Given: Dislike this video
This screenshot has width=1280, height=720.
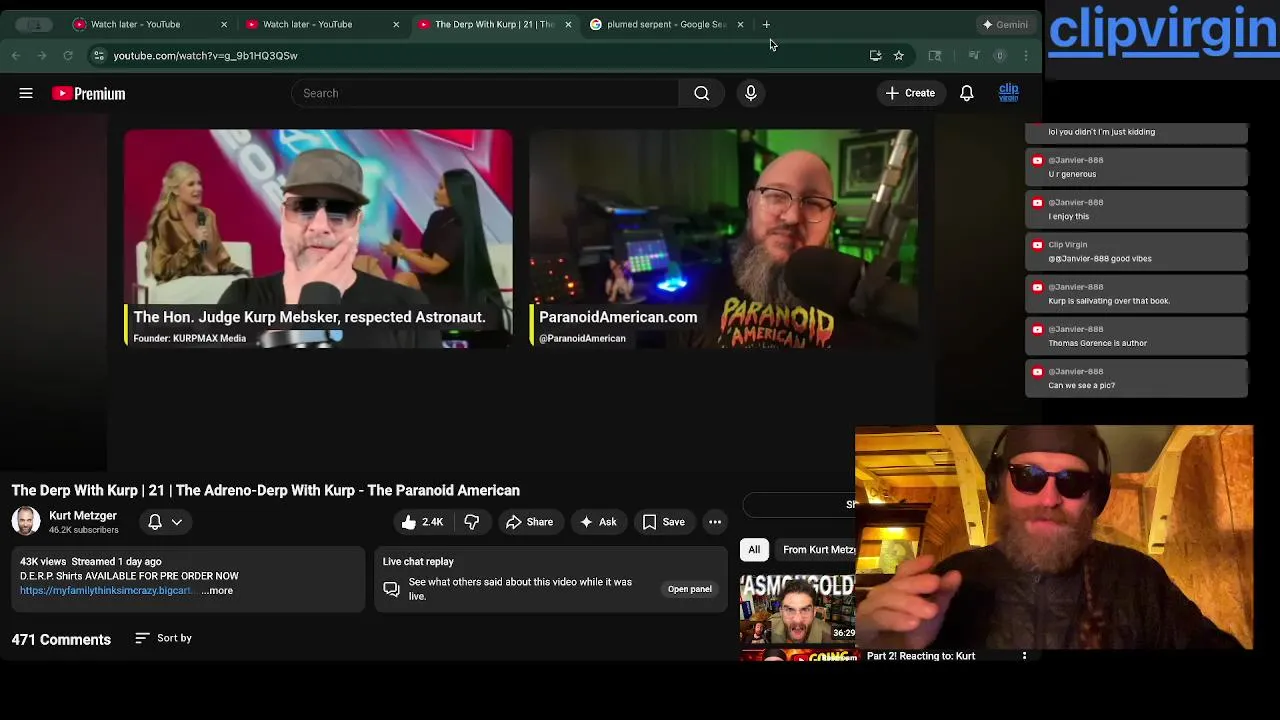Looking at the screenshot, I should tap(471, 522).
